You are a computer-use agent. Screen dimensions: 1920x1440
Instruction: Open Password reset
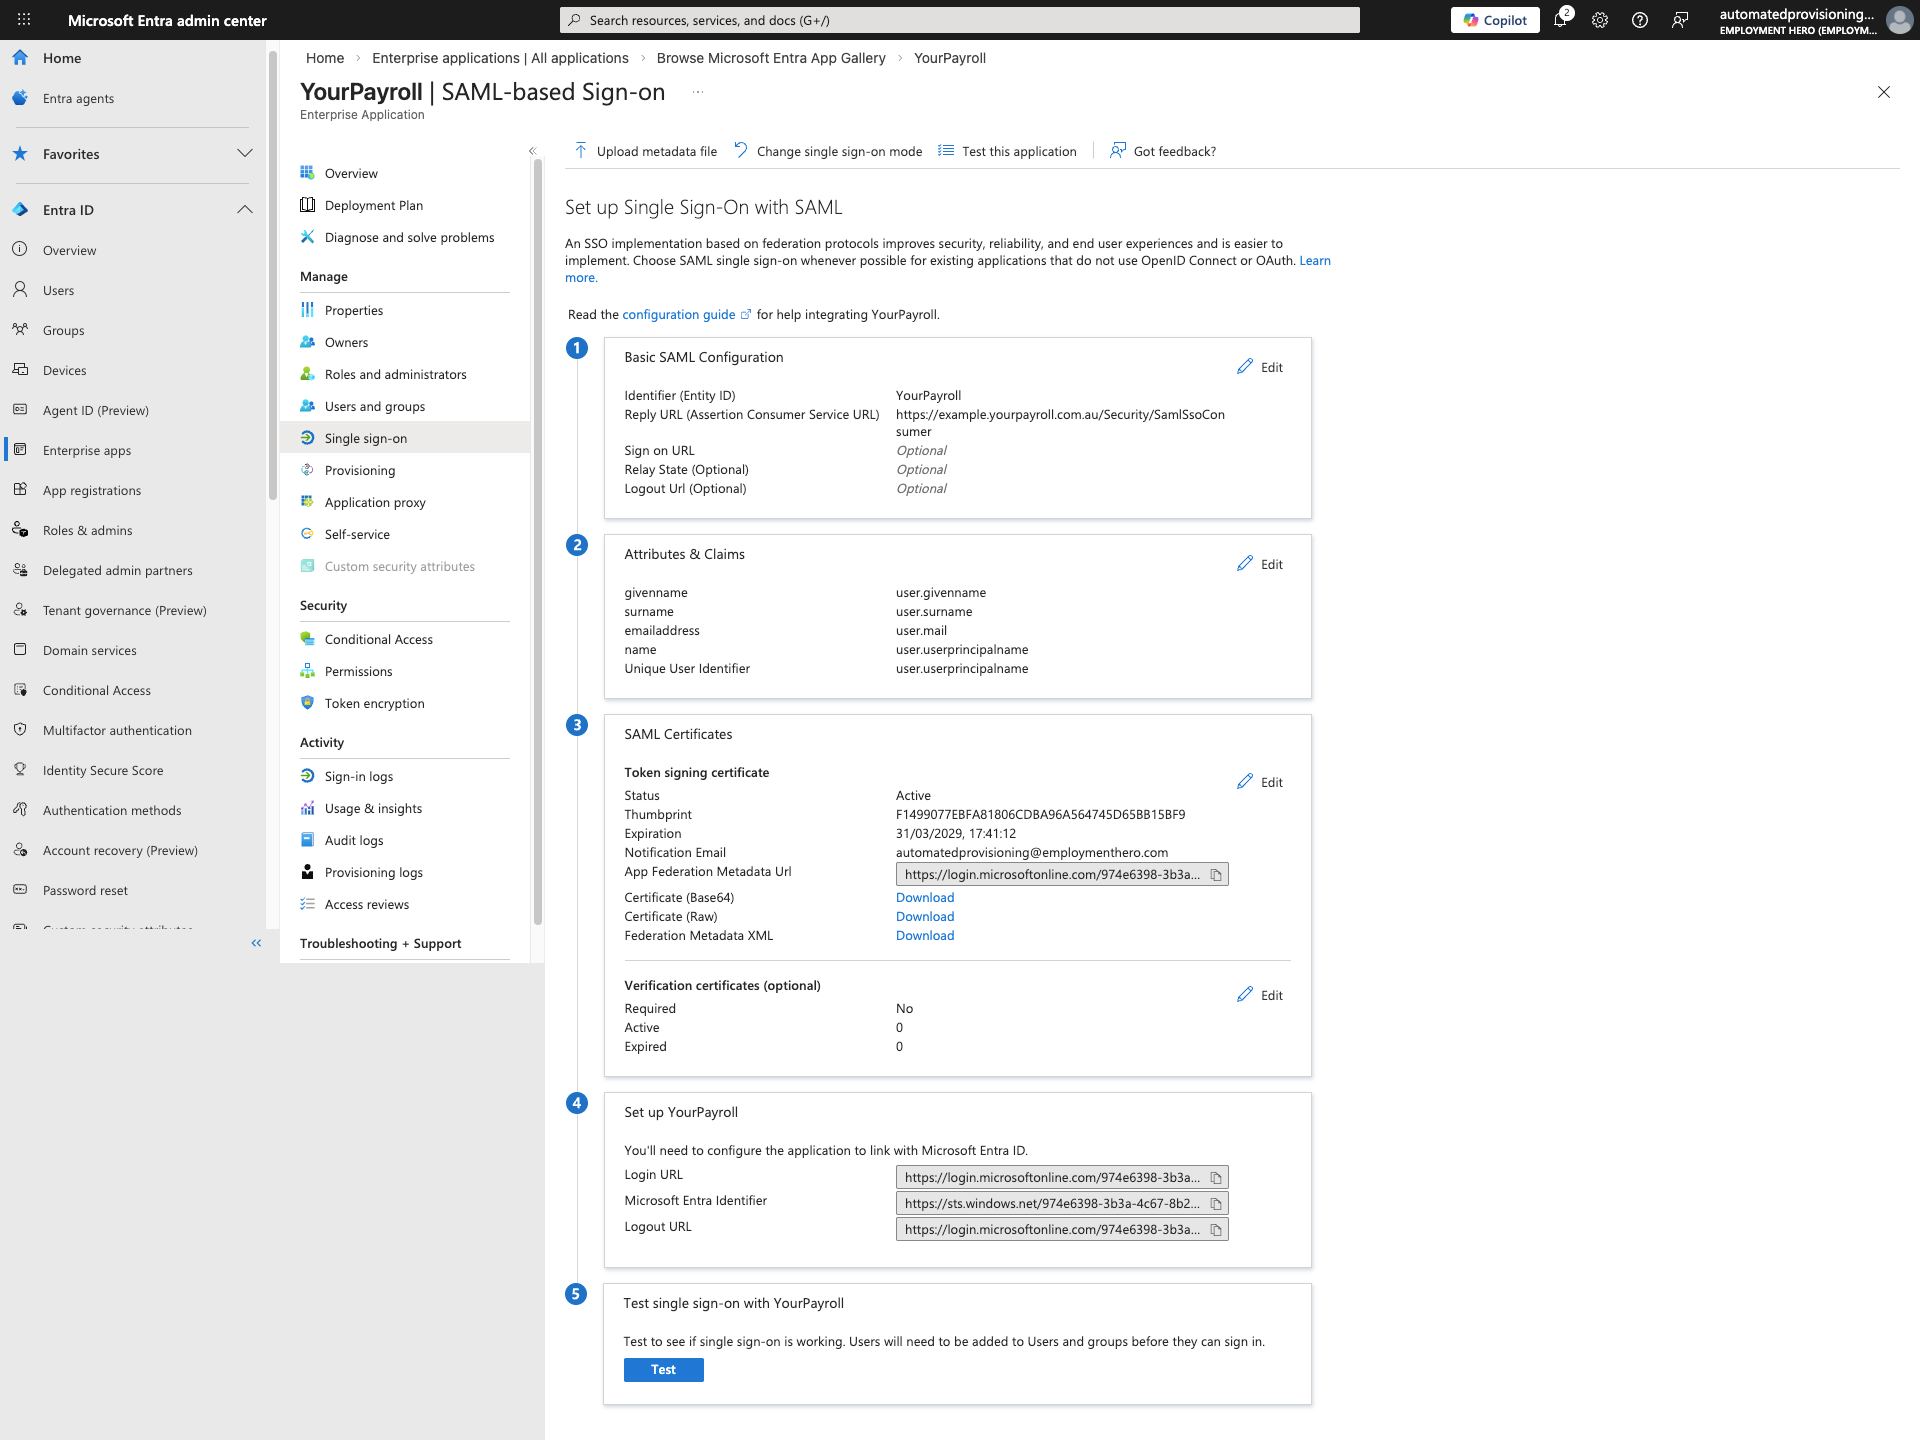[85, 890]
